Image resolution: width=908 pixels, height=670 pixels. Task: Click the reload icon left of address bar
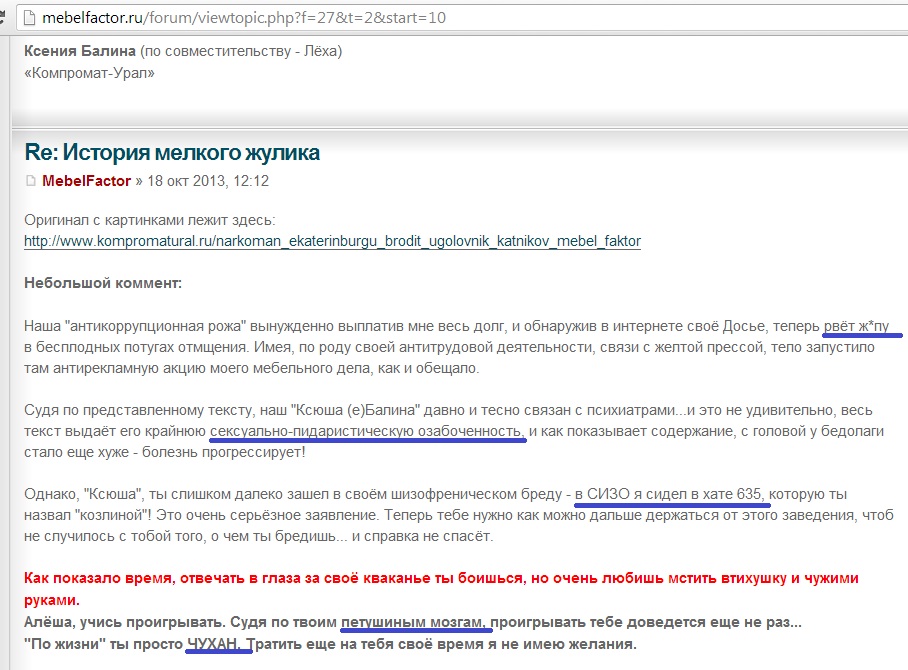tap(2, 17)
